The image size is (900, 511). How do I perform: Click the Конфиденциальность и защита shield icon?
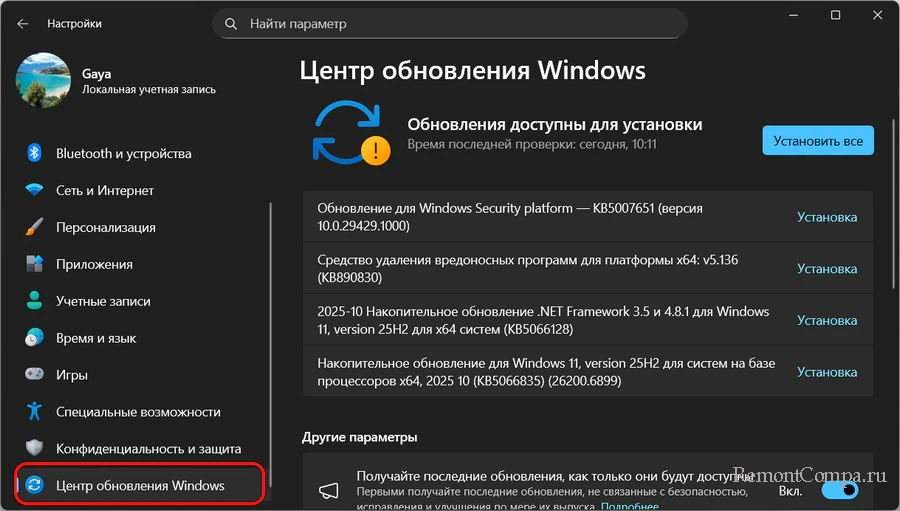tap(35, 449)
